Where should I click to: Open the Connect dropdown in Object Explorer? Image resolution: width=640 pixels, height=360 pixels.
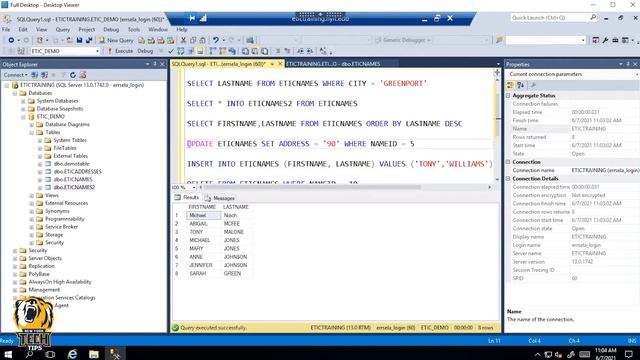tap(16, 75)
